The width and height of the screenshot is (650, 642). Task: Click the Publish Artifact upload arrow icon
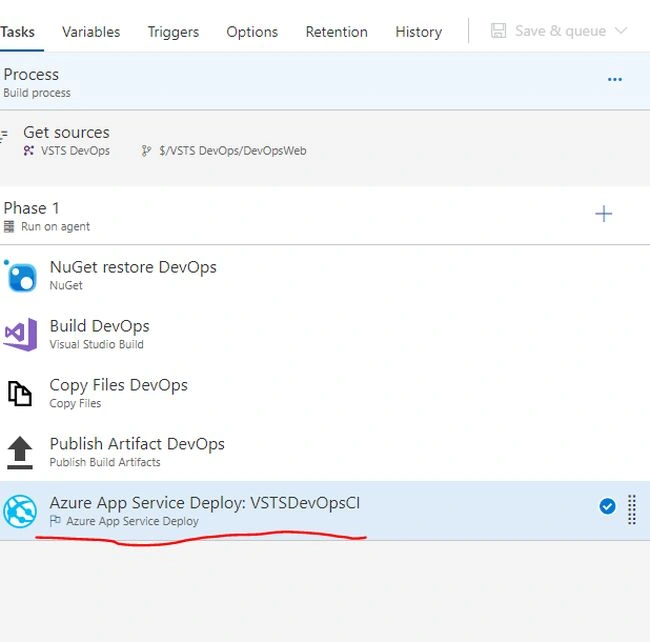20,453
